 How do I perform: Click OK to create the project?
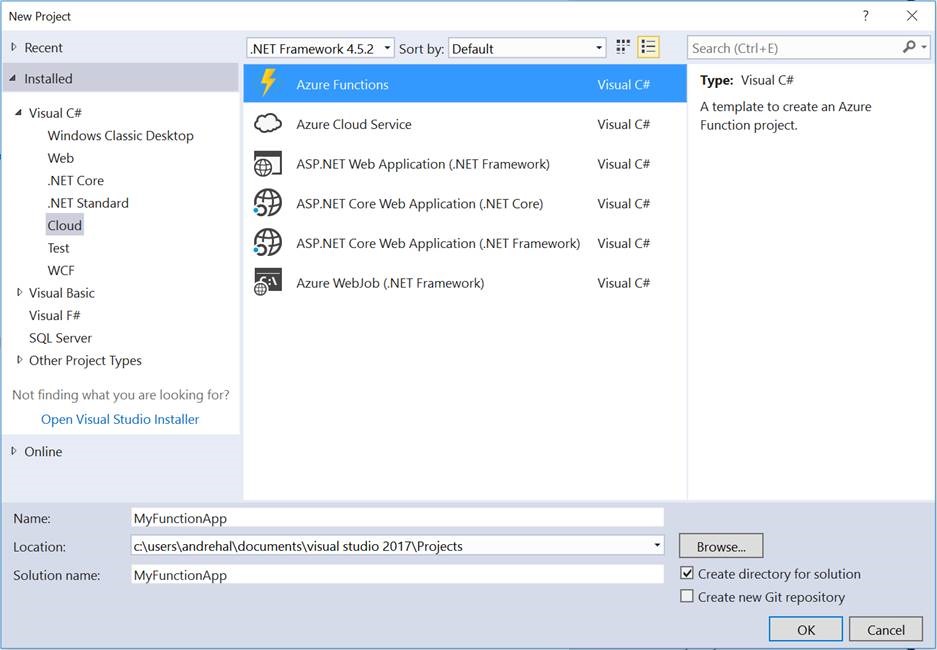click(x=806, y=630)
